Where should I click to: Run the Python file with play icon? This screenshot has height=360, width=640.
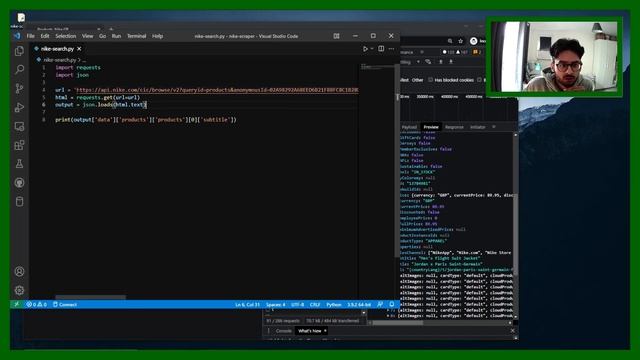pyautogui.click(x=365, y=49)
